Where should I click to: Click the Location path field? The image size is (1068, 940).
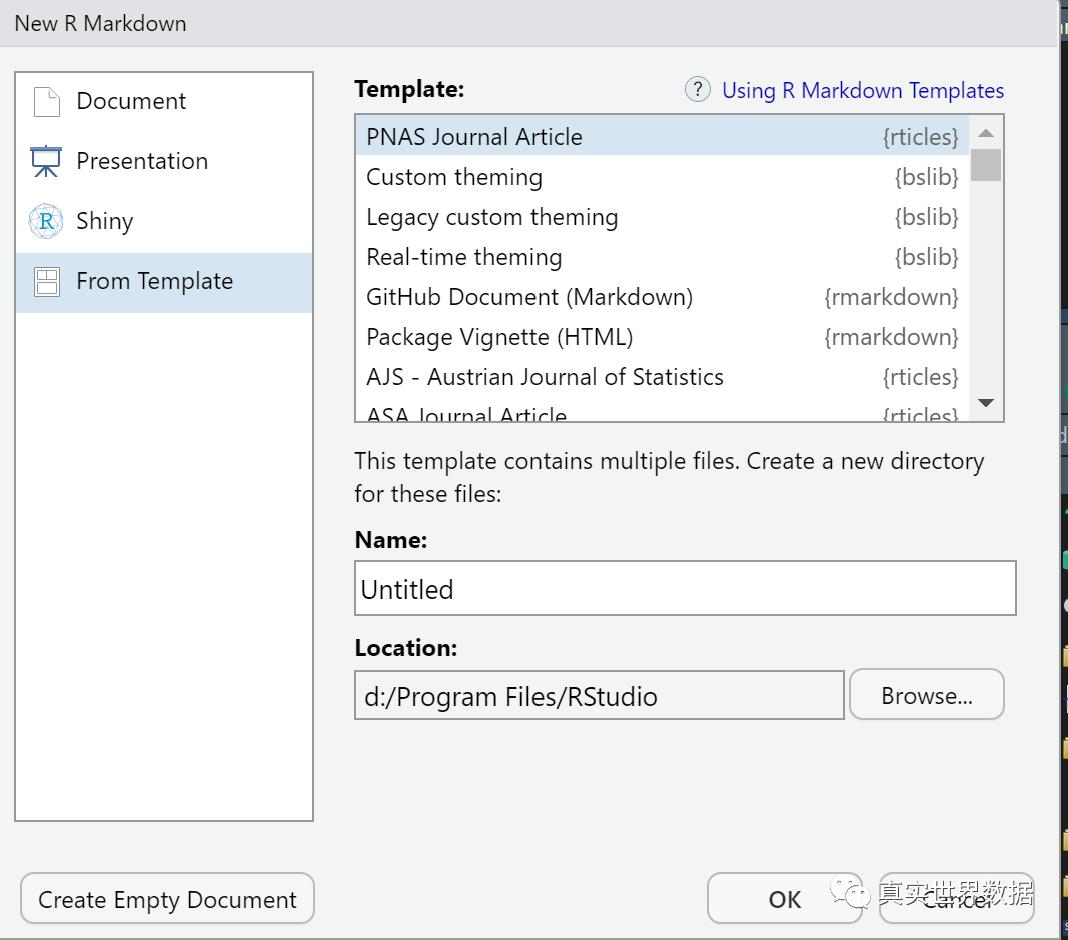click(x=598, y=696)
